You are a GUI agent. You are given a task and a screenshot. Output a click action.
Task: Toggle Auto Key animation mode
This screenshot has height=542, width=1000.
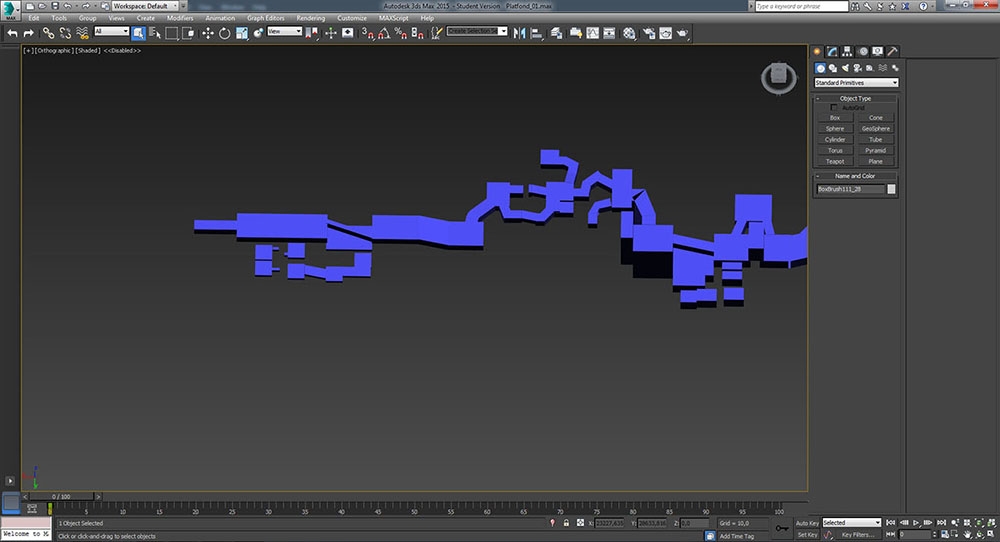point(807,523)
